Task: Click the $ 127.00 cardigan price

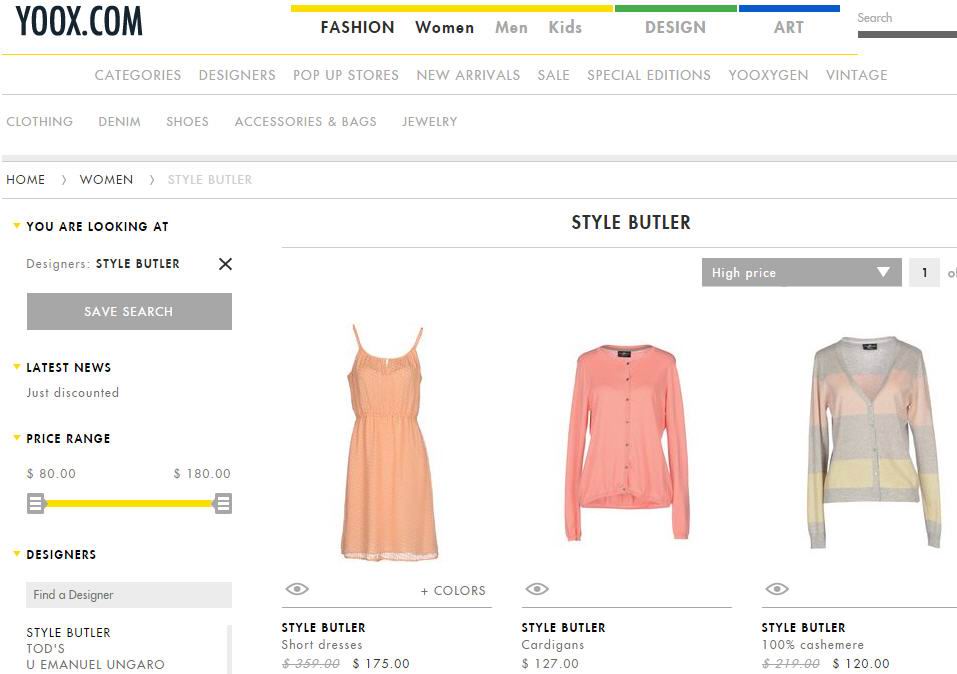Action: [550, 664]
